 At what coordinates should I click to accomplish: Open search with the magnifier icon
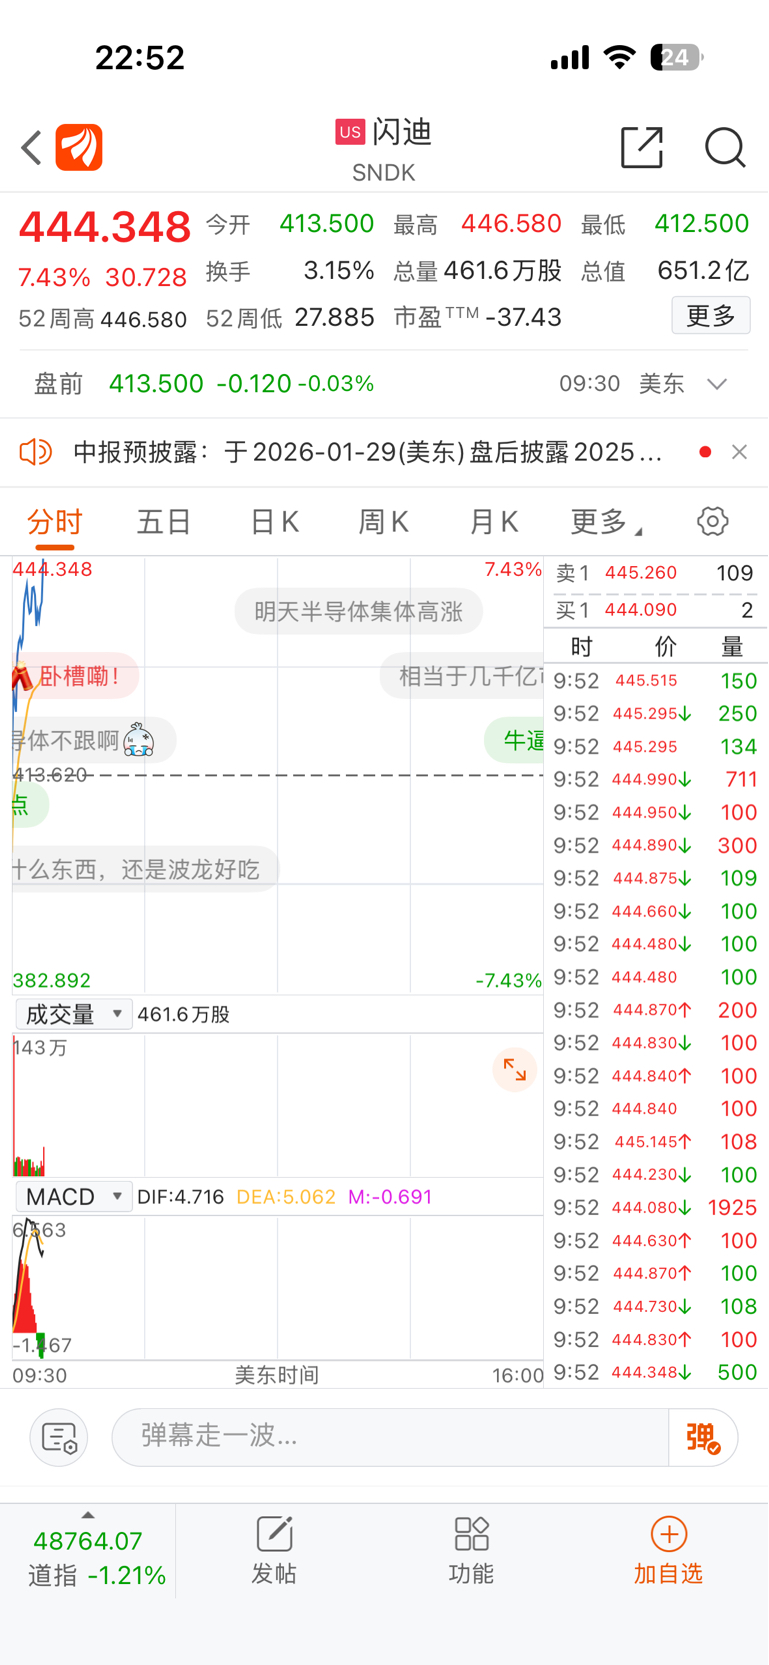coord(725,147)
